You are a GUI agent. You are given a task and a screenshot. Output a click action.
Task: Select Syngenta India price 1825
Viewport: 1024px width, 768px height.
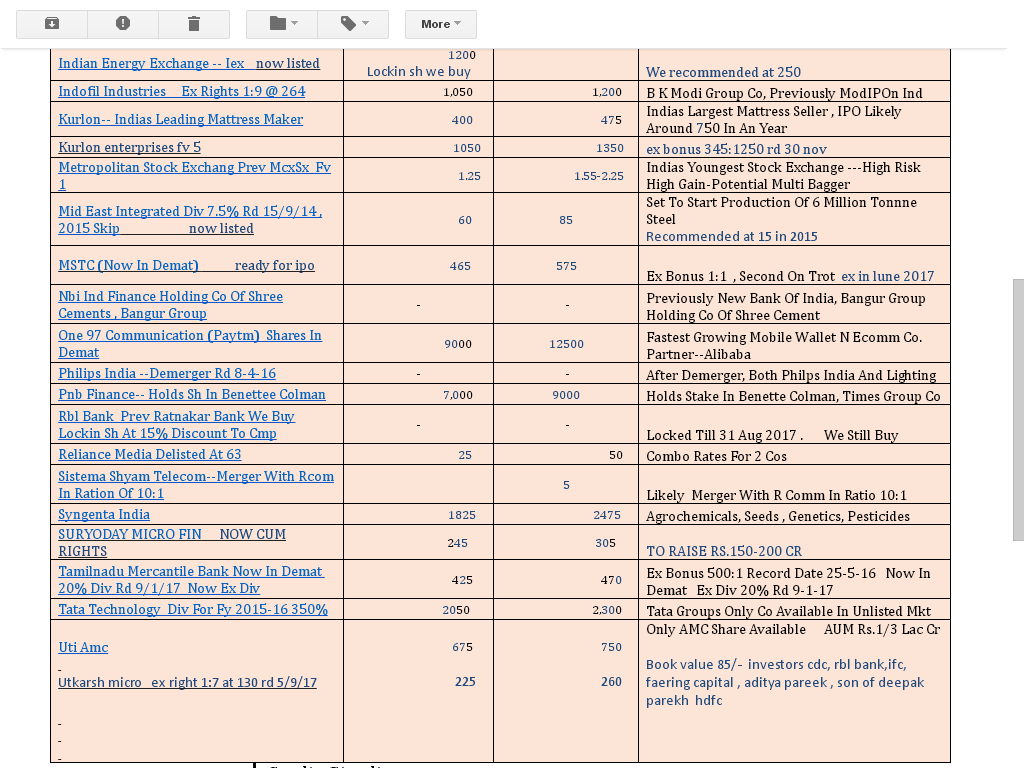462,515
